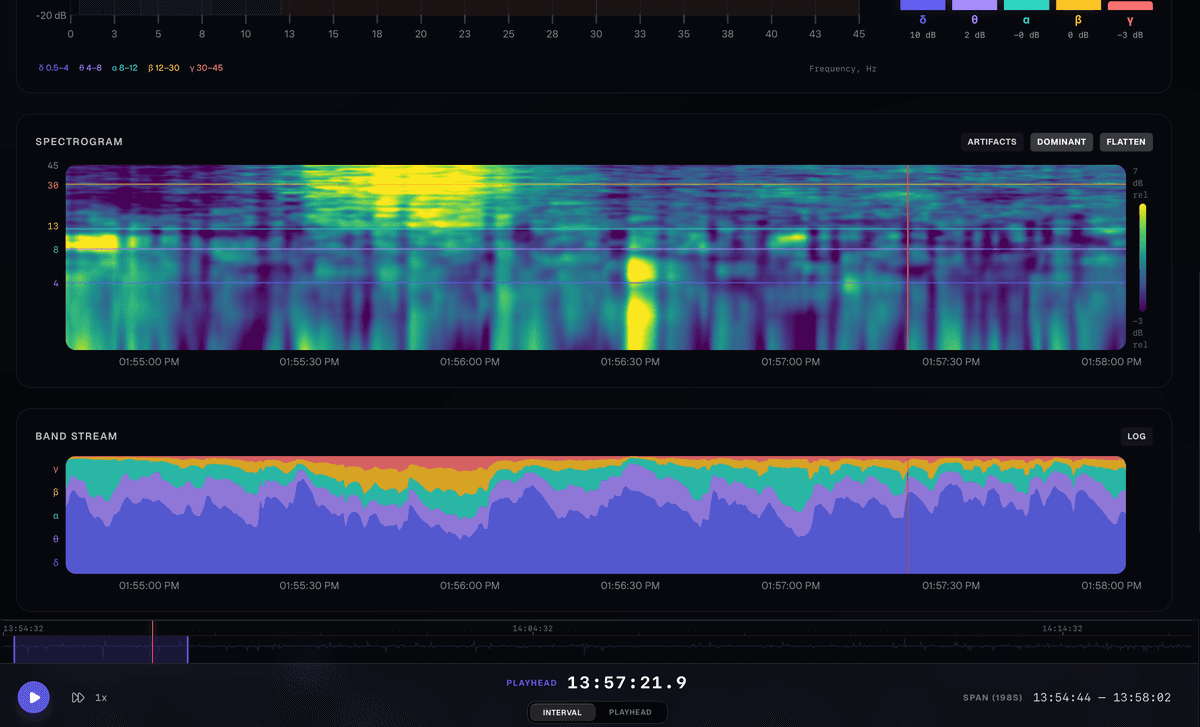
Task: Click the BAND STREAM panel title
Action: tap(76, 436)
